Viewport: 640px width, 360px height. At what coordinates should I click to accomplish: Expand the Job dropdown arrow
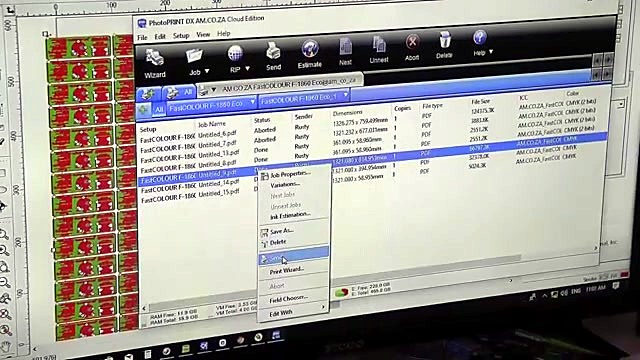(x=207, y=71)
